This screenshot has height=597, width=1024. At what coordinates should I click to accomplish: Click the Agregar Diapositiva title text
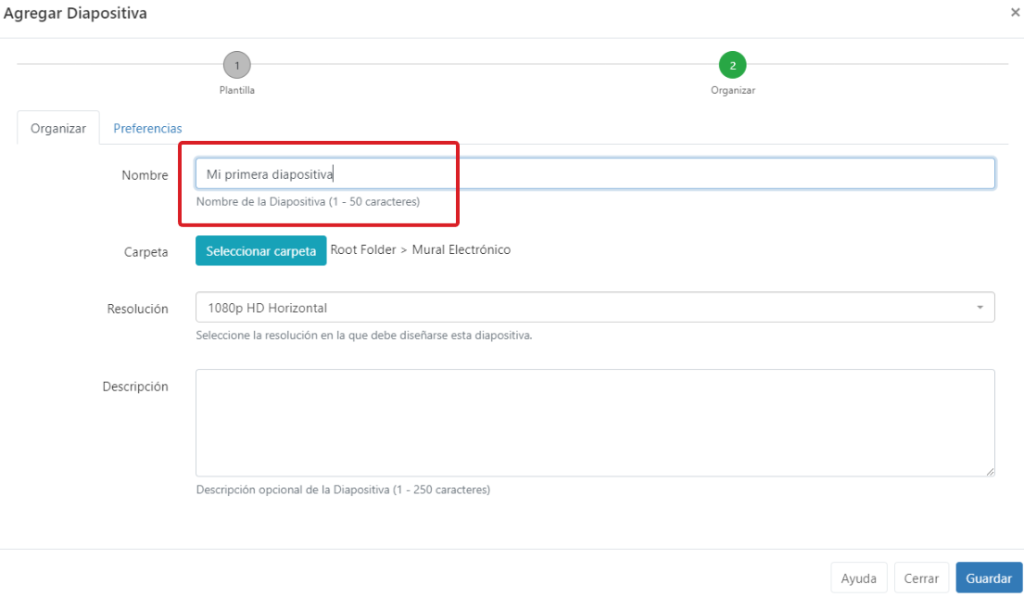tap(75, 13)
